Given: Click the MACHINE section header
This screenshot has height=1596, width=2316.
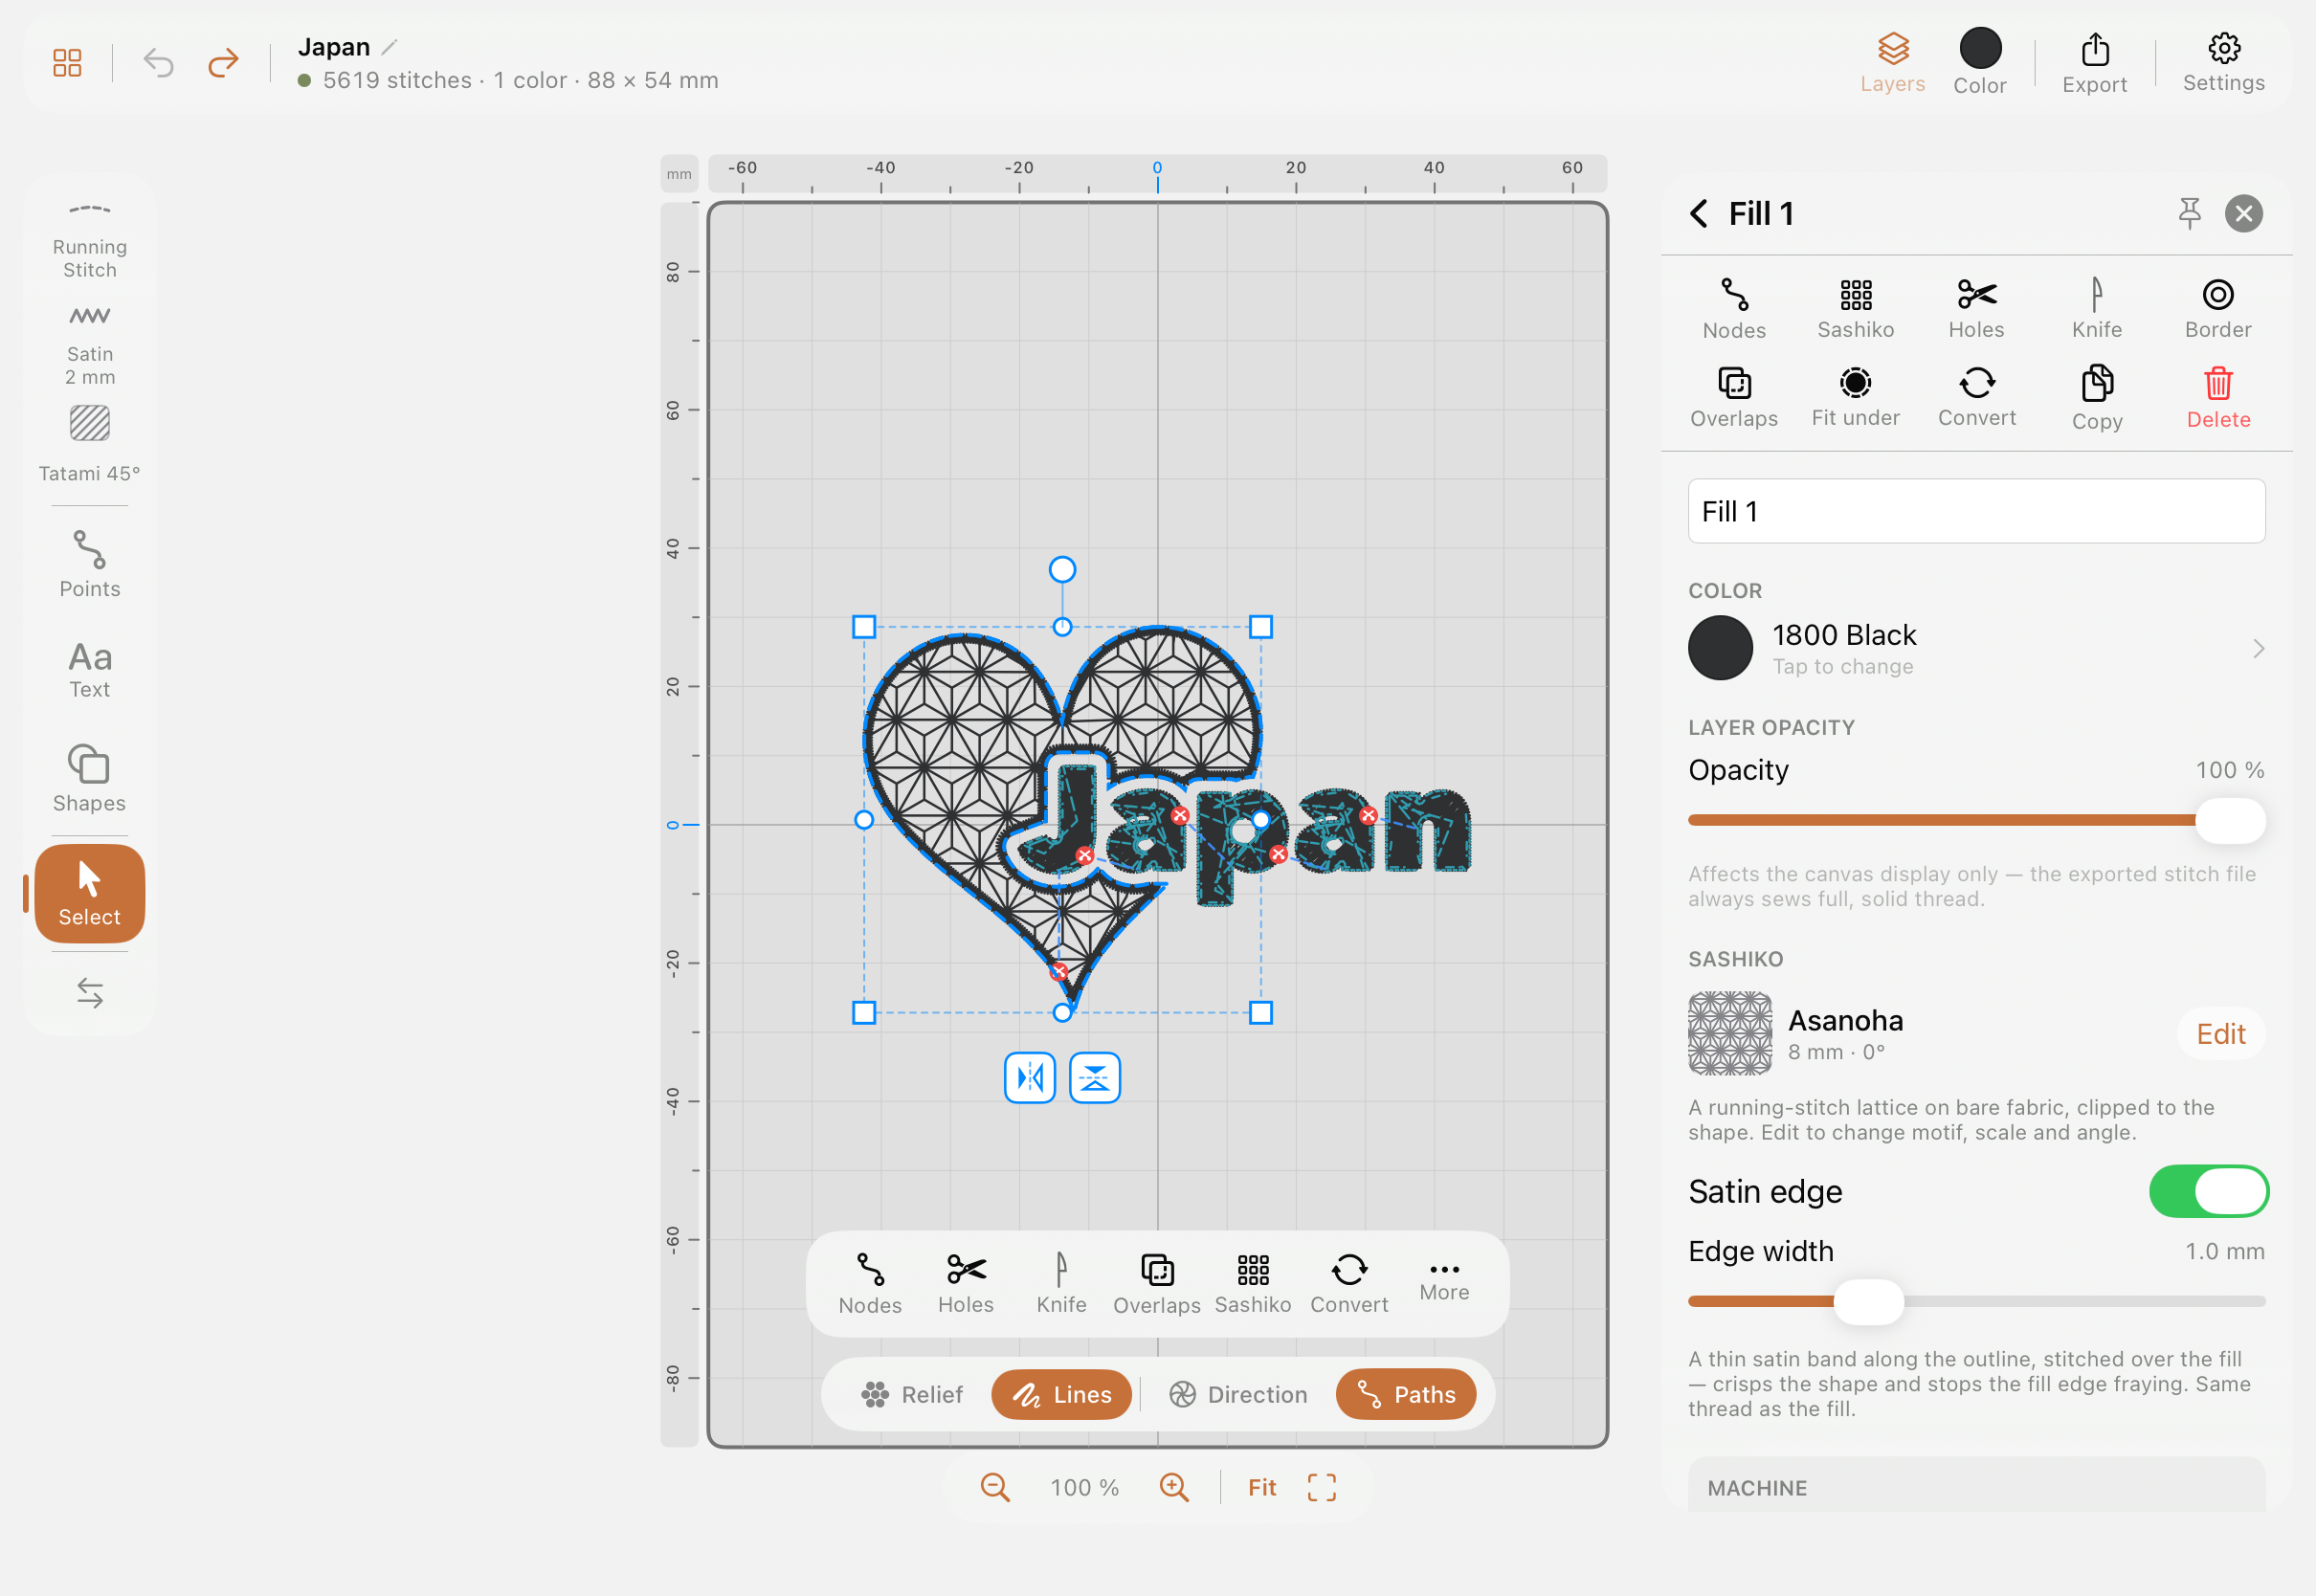Looking at the screenshot, I should [x=1756, y=1487].
